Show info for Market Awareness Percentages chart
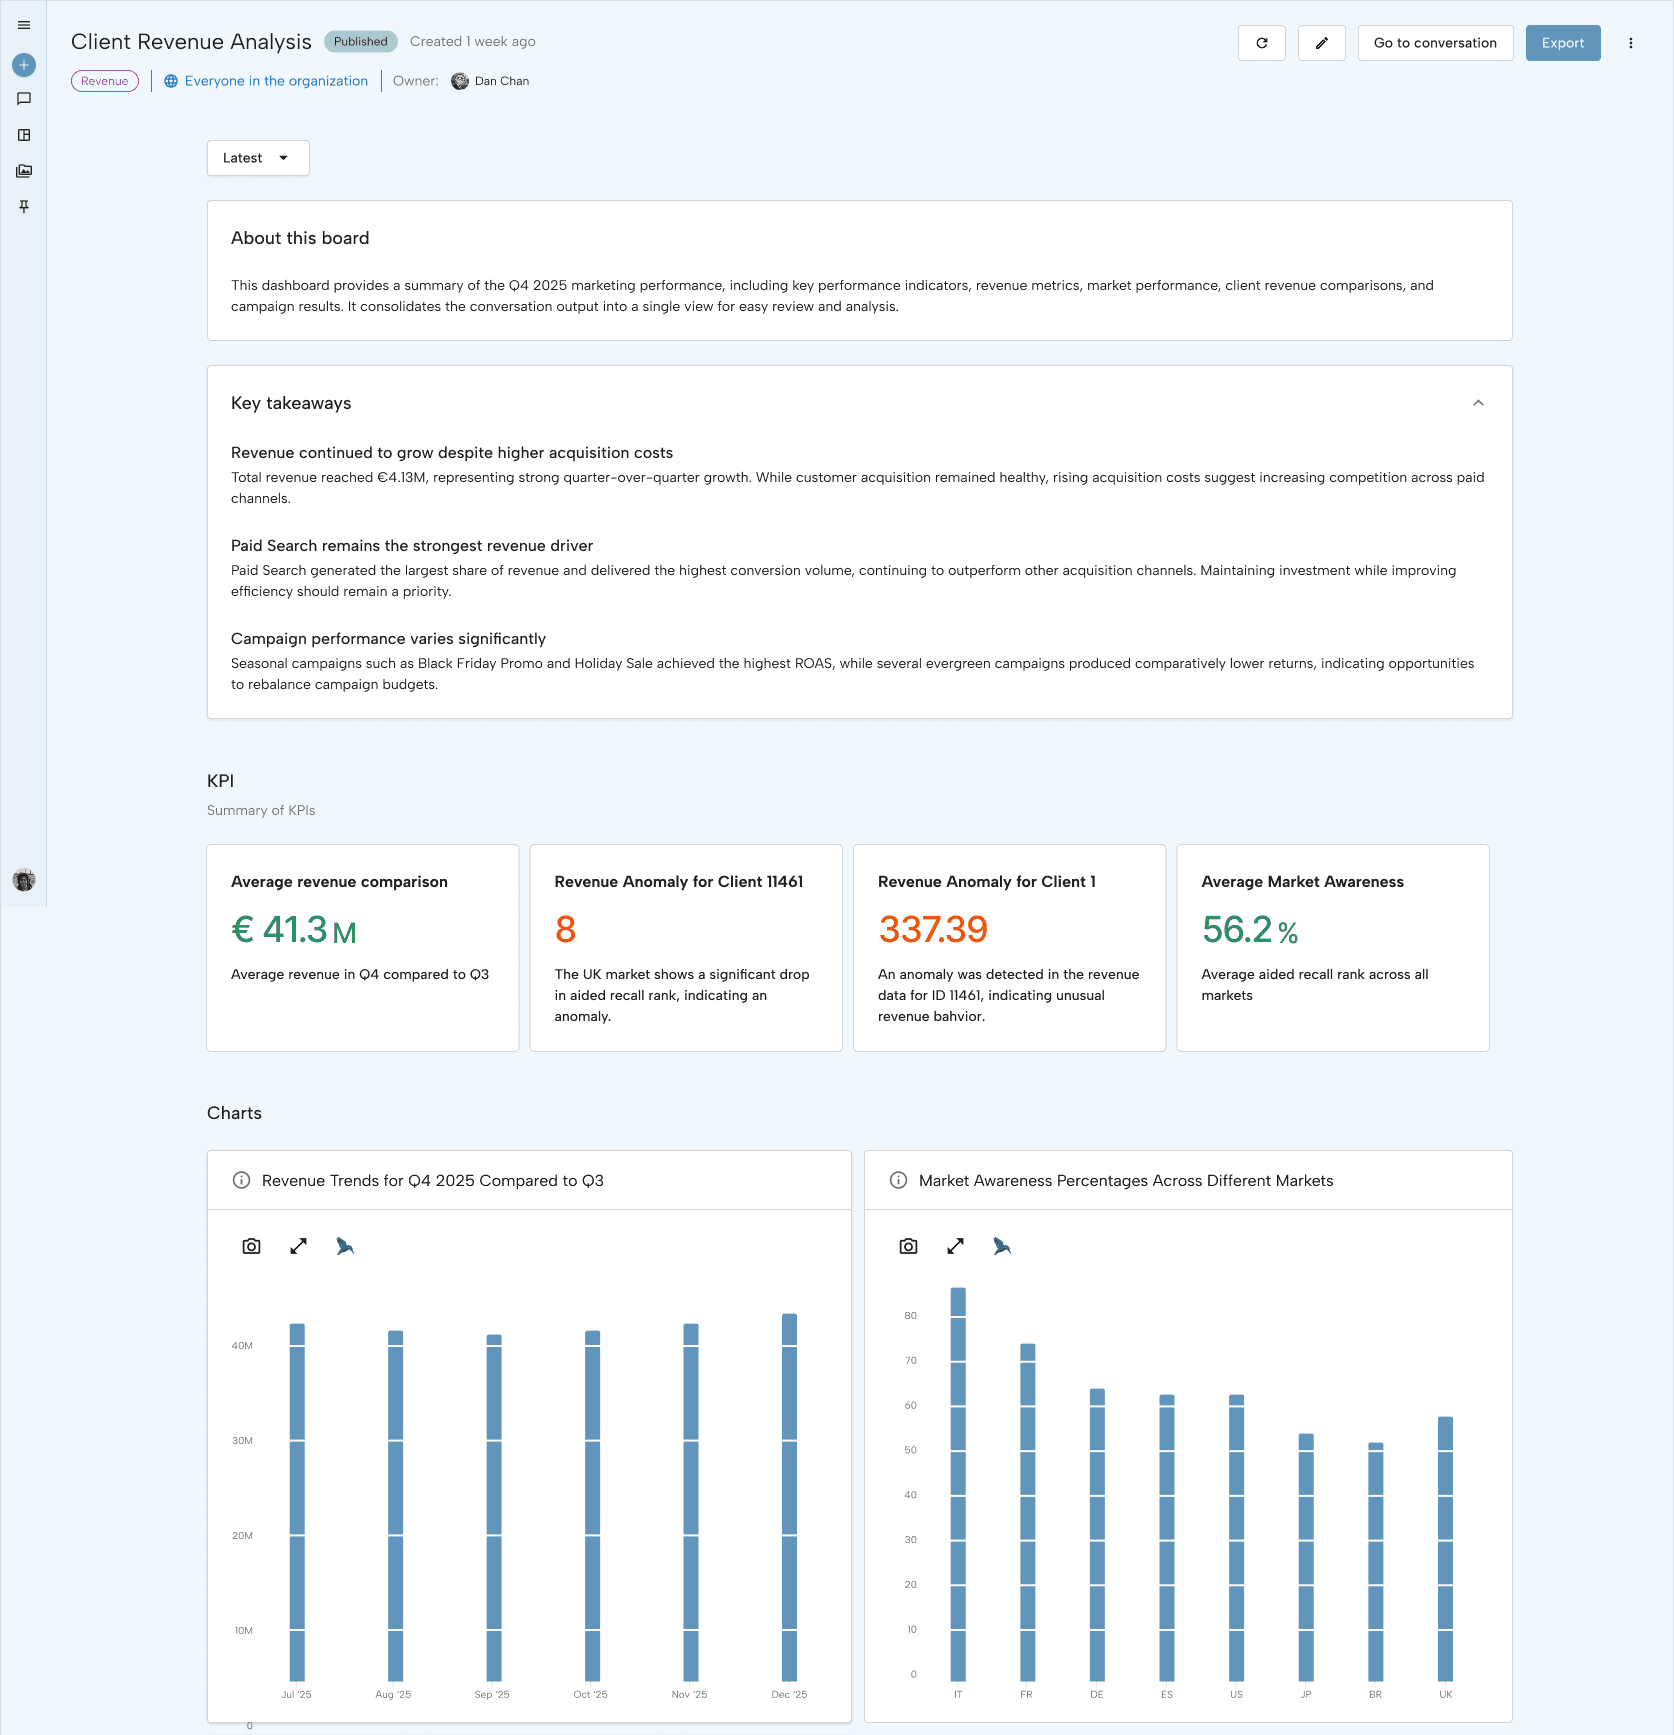 [x=898, y=1180]
